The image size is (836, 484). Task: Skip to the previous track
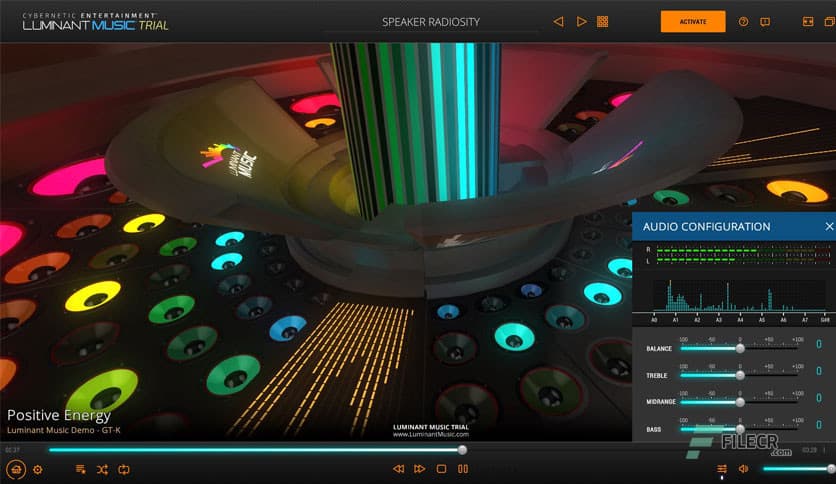[x=398, y=469]
